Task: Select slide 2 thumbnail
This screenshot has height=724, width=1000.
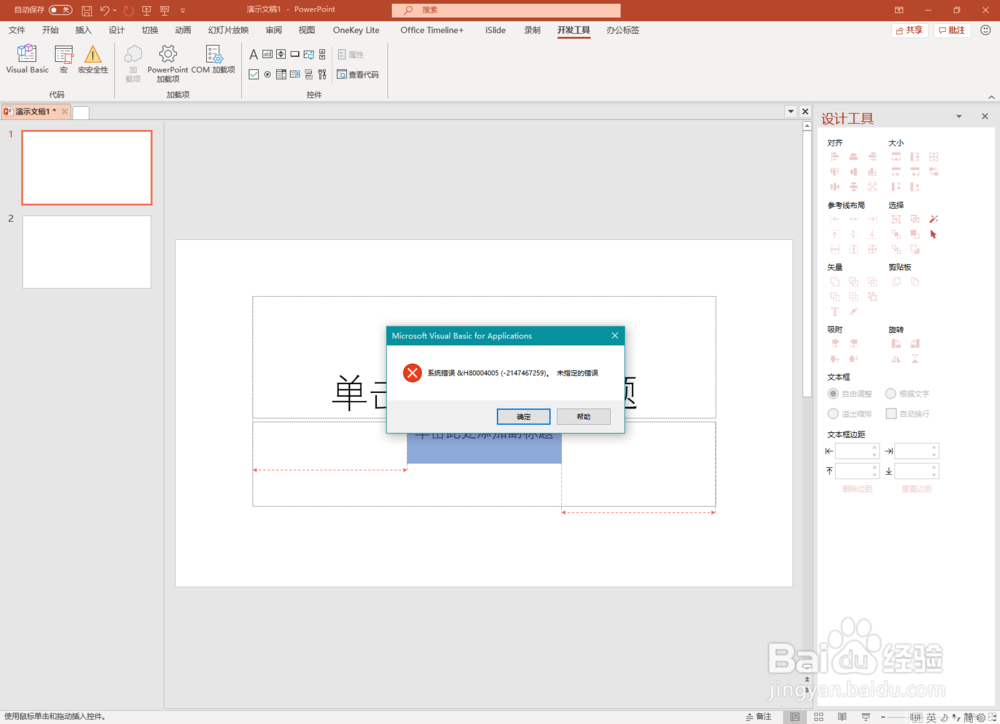Action: (87, 252)
